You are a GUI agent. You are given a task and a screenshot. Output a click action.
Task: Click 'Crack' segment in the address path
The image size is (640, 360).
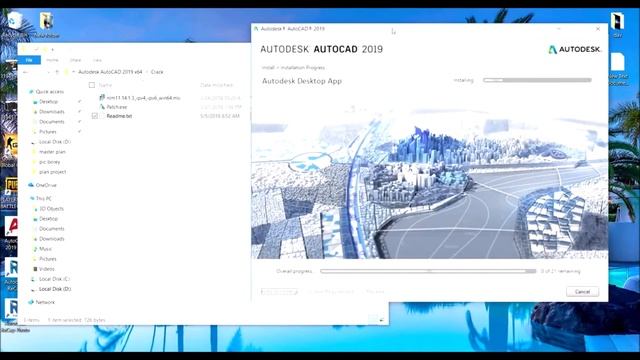point(157,72)
